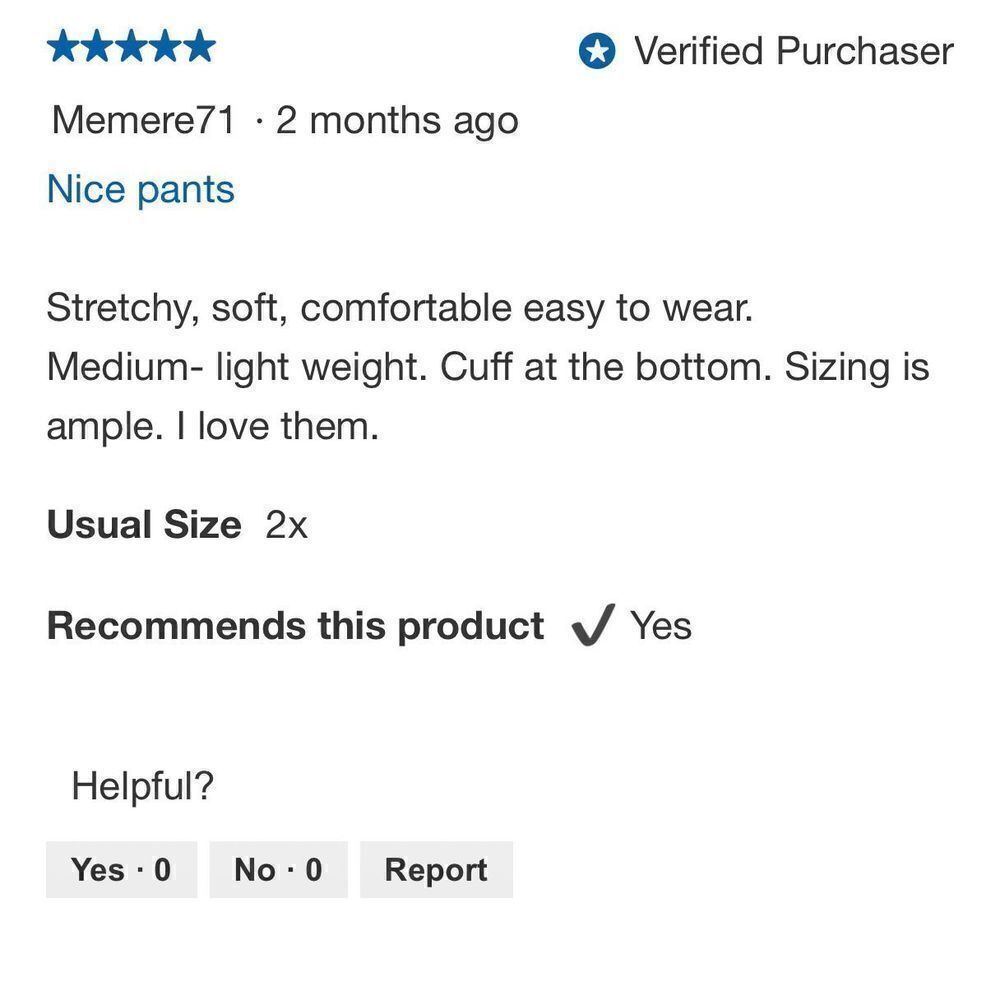This screenshot has height=1000, width=1000.
Task: Open reviewer Memere71's profile name
Action: [x=143, y=121]
